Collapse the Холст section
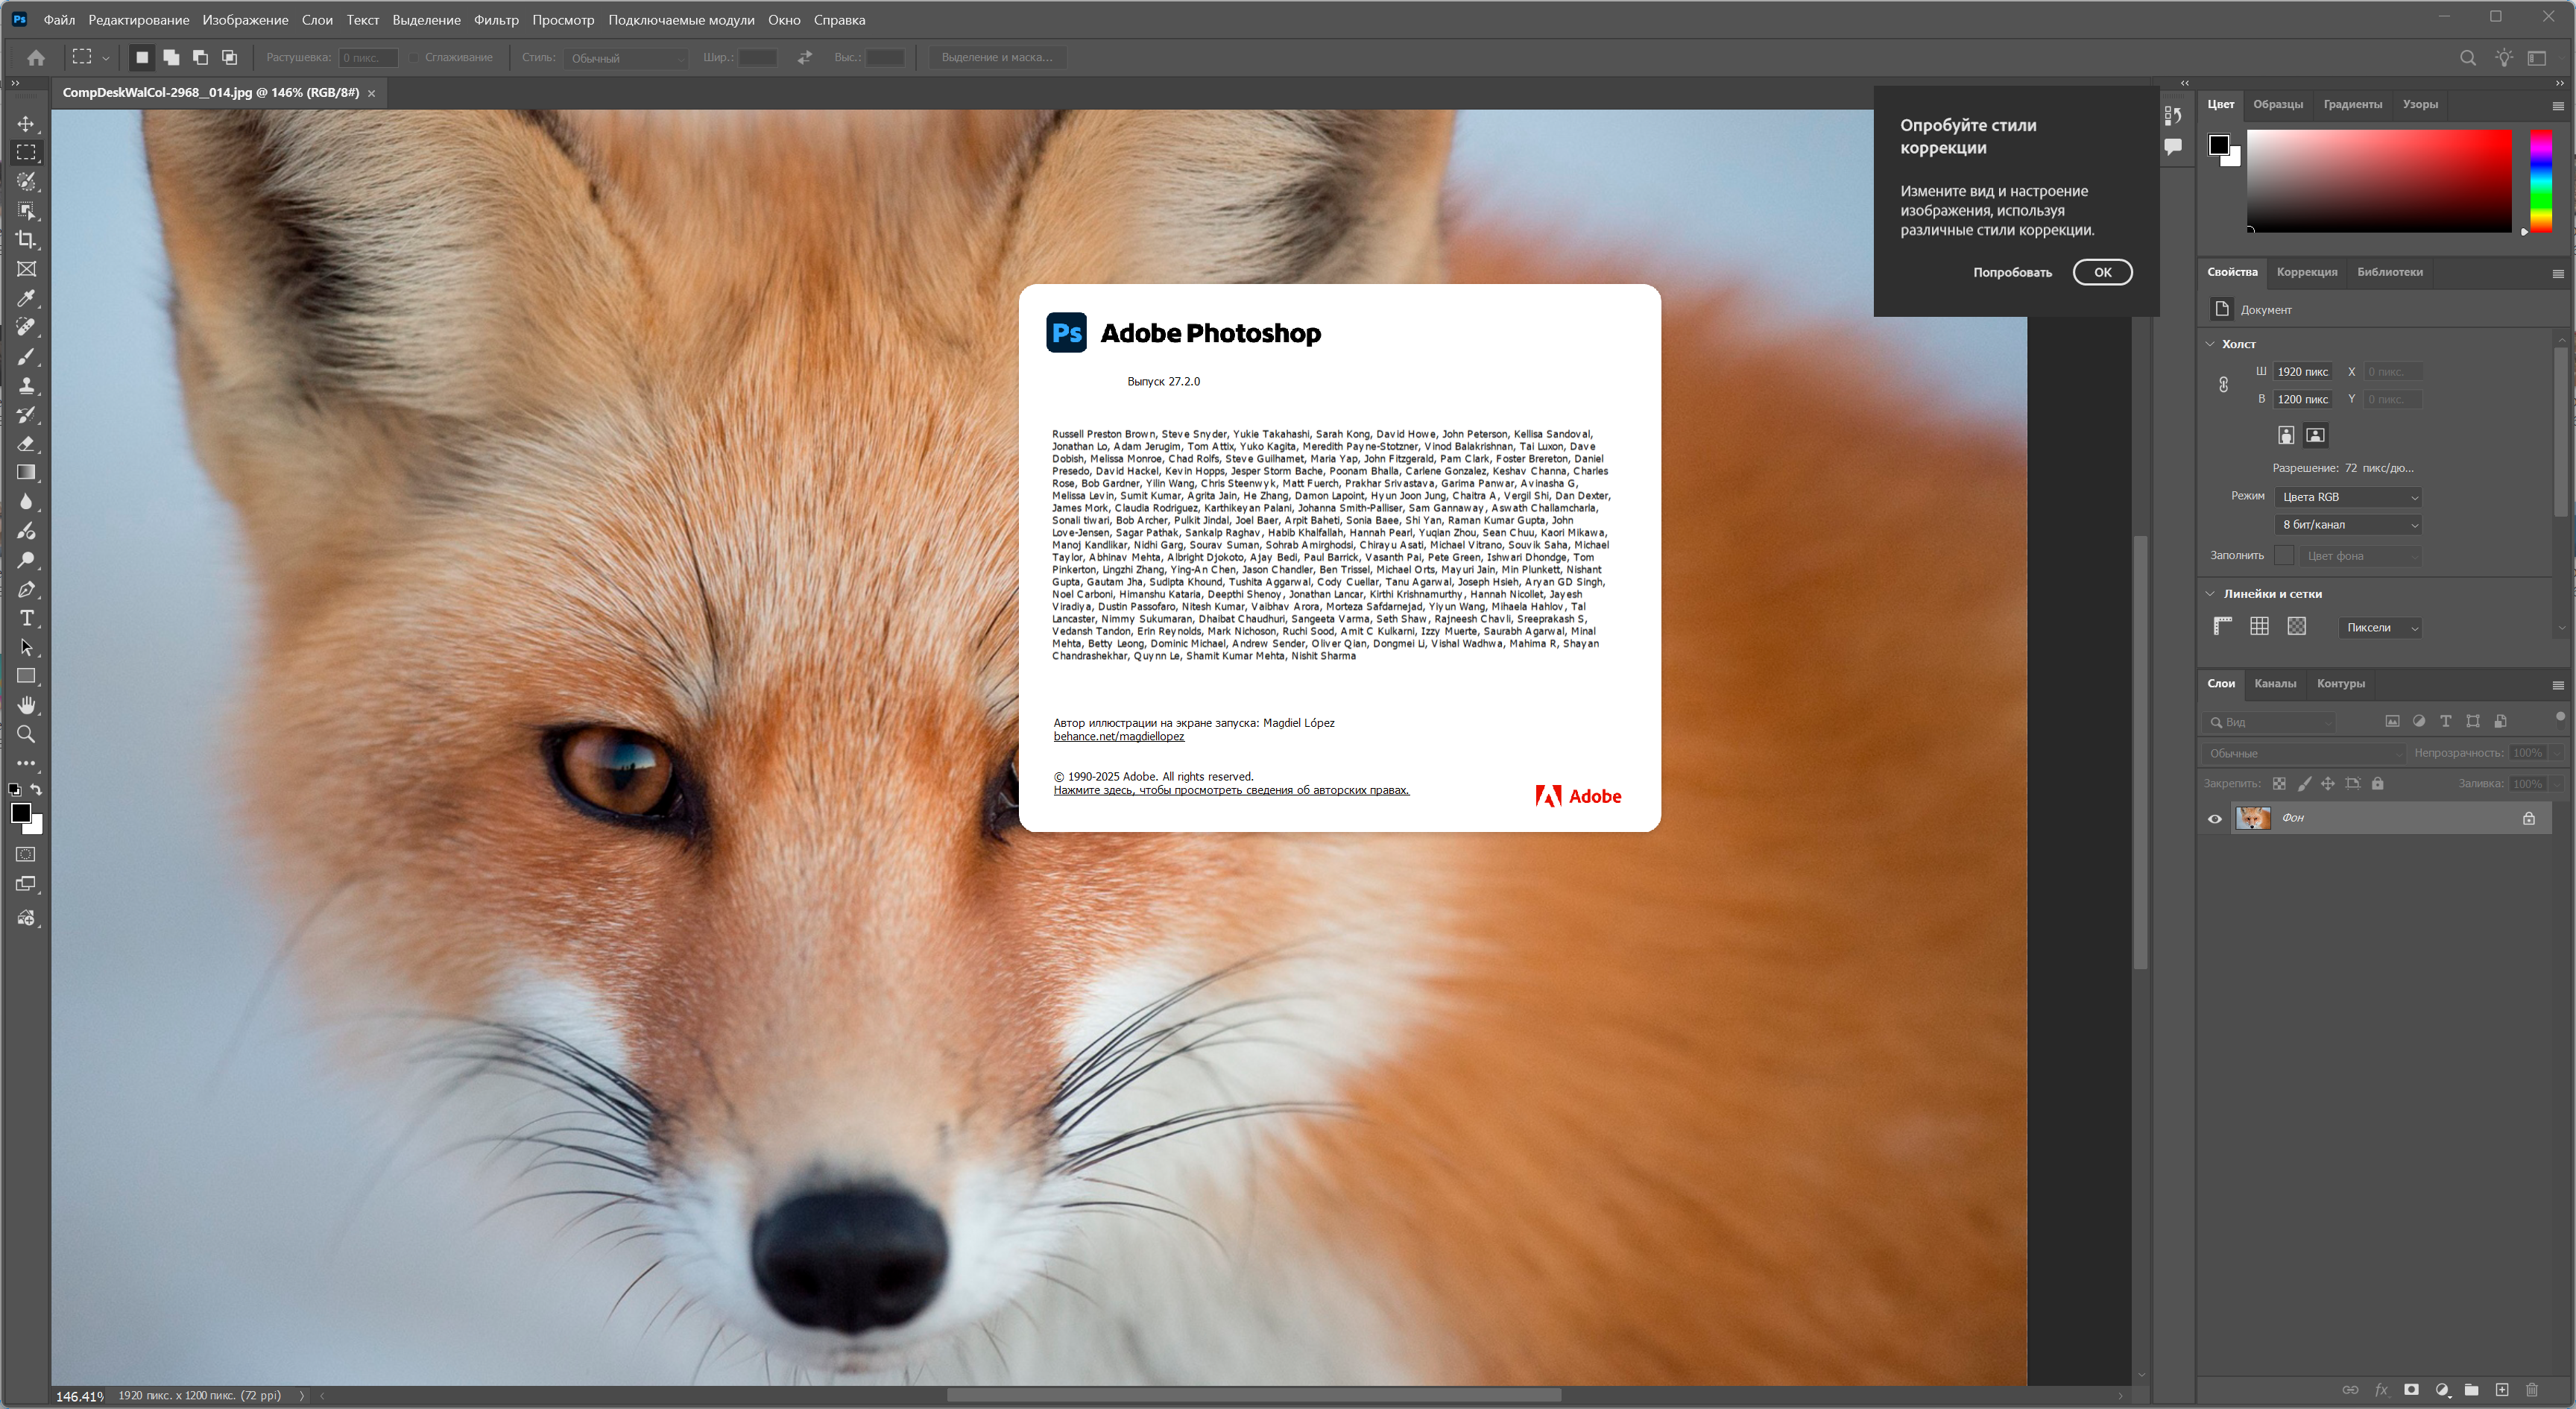The height and width of the screenshot is (1409, 2576). (2210, 344)
